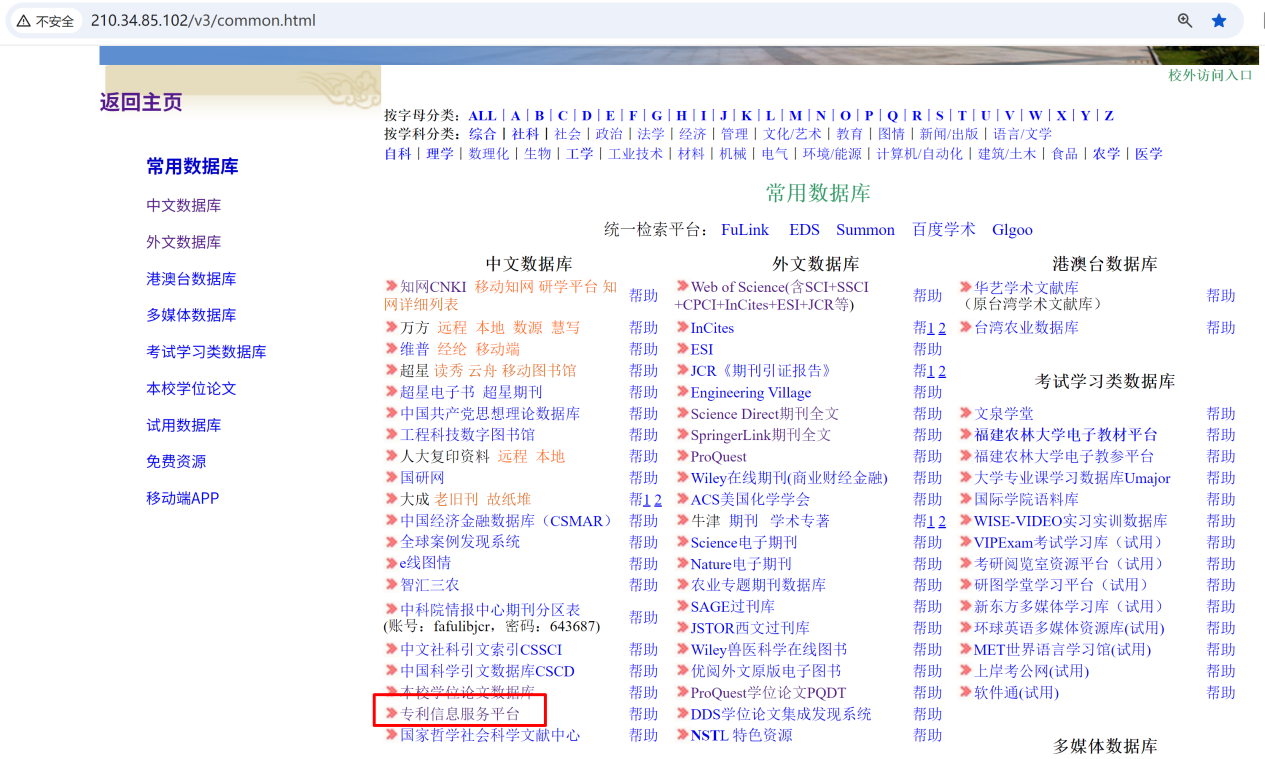Open help link 1 for InCites row
Viewport: 1265px width, 759px height.
930,328
